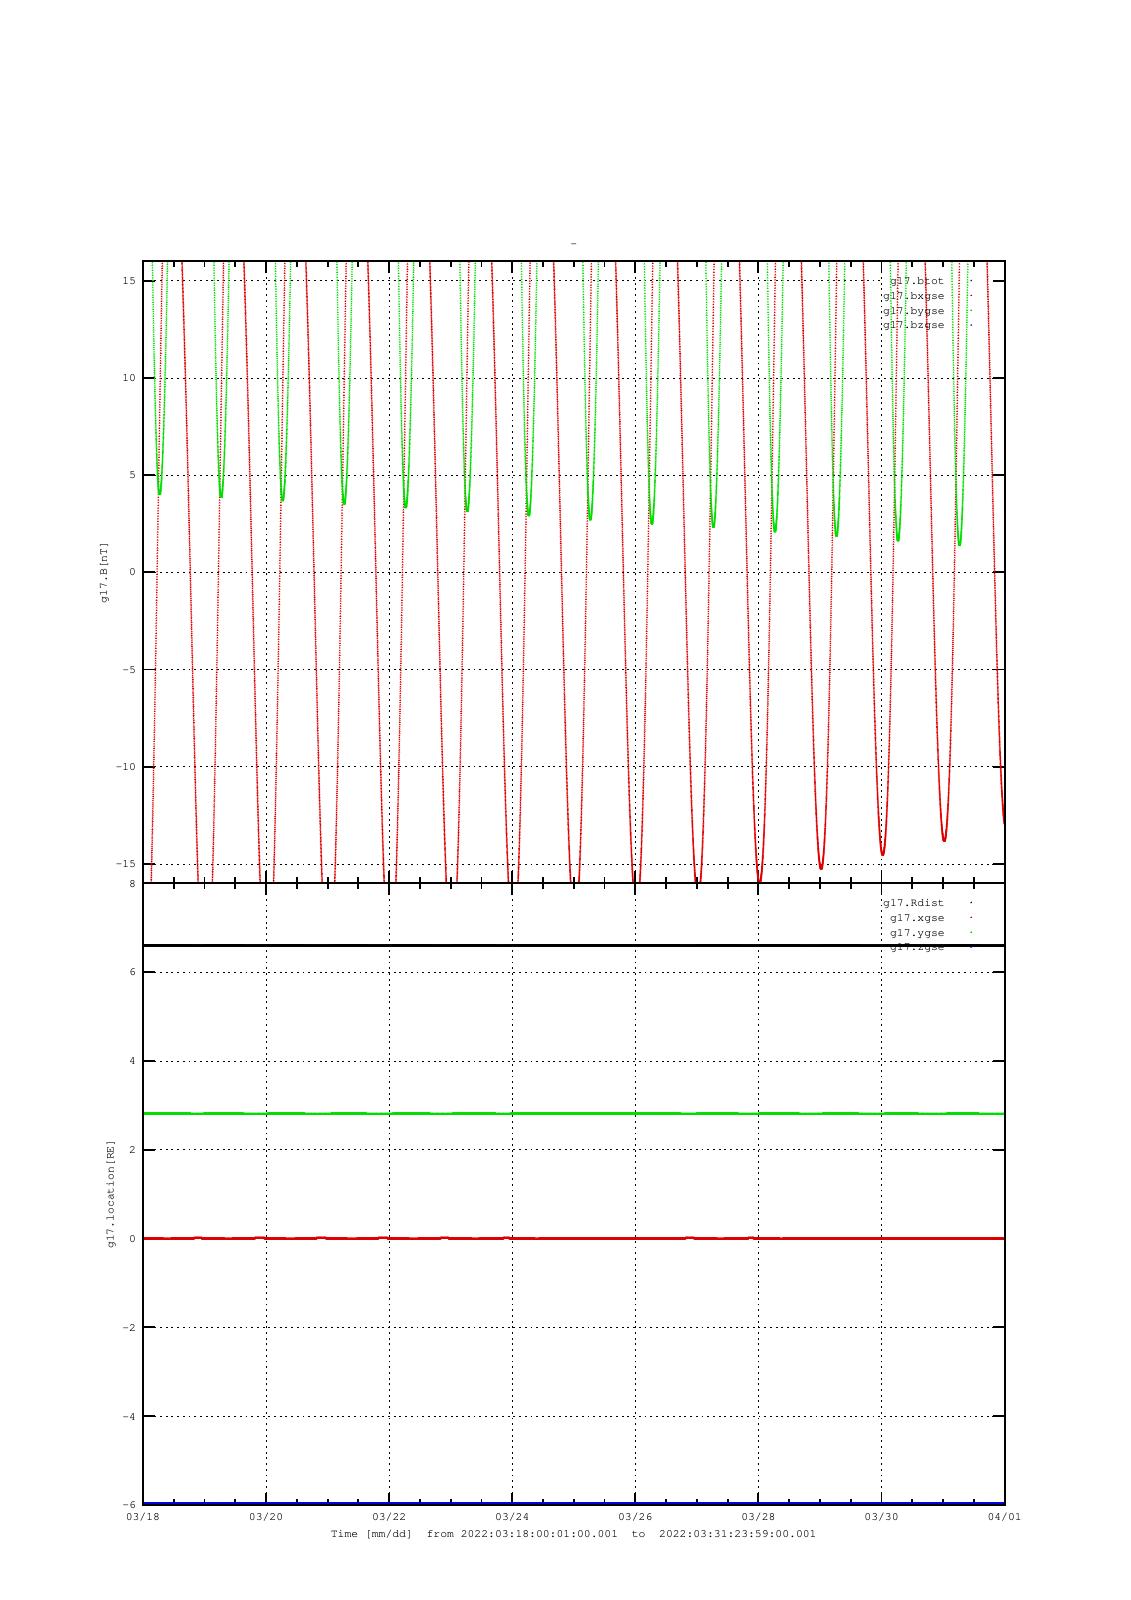Click the 03/28 date tick label
The image size is (1131, 1600).
pyautogui.click(x=758, y=1517)
